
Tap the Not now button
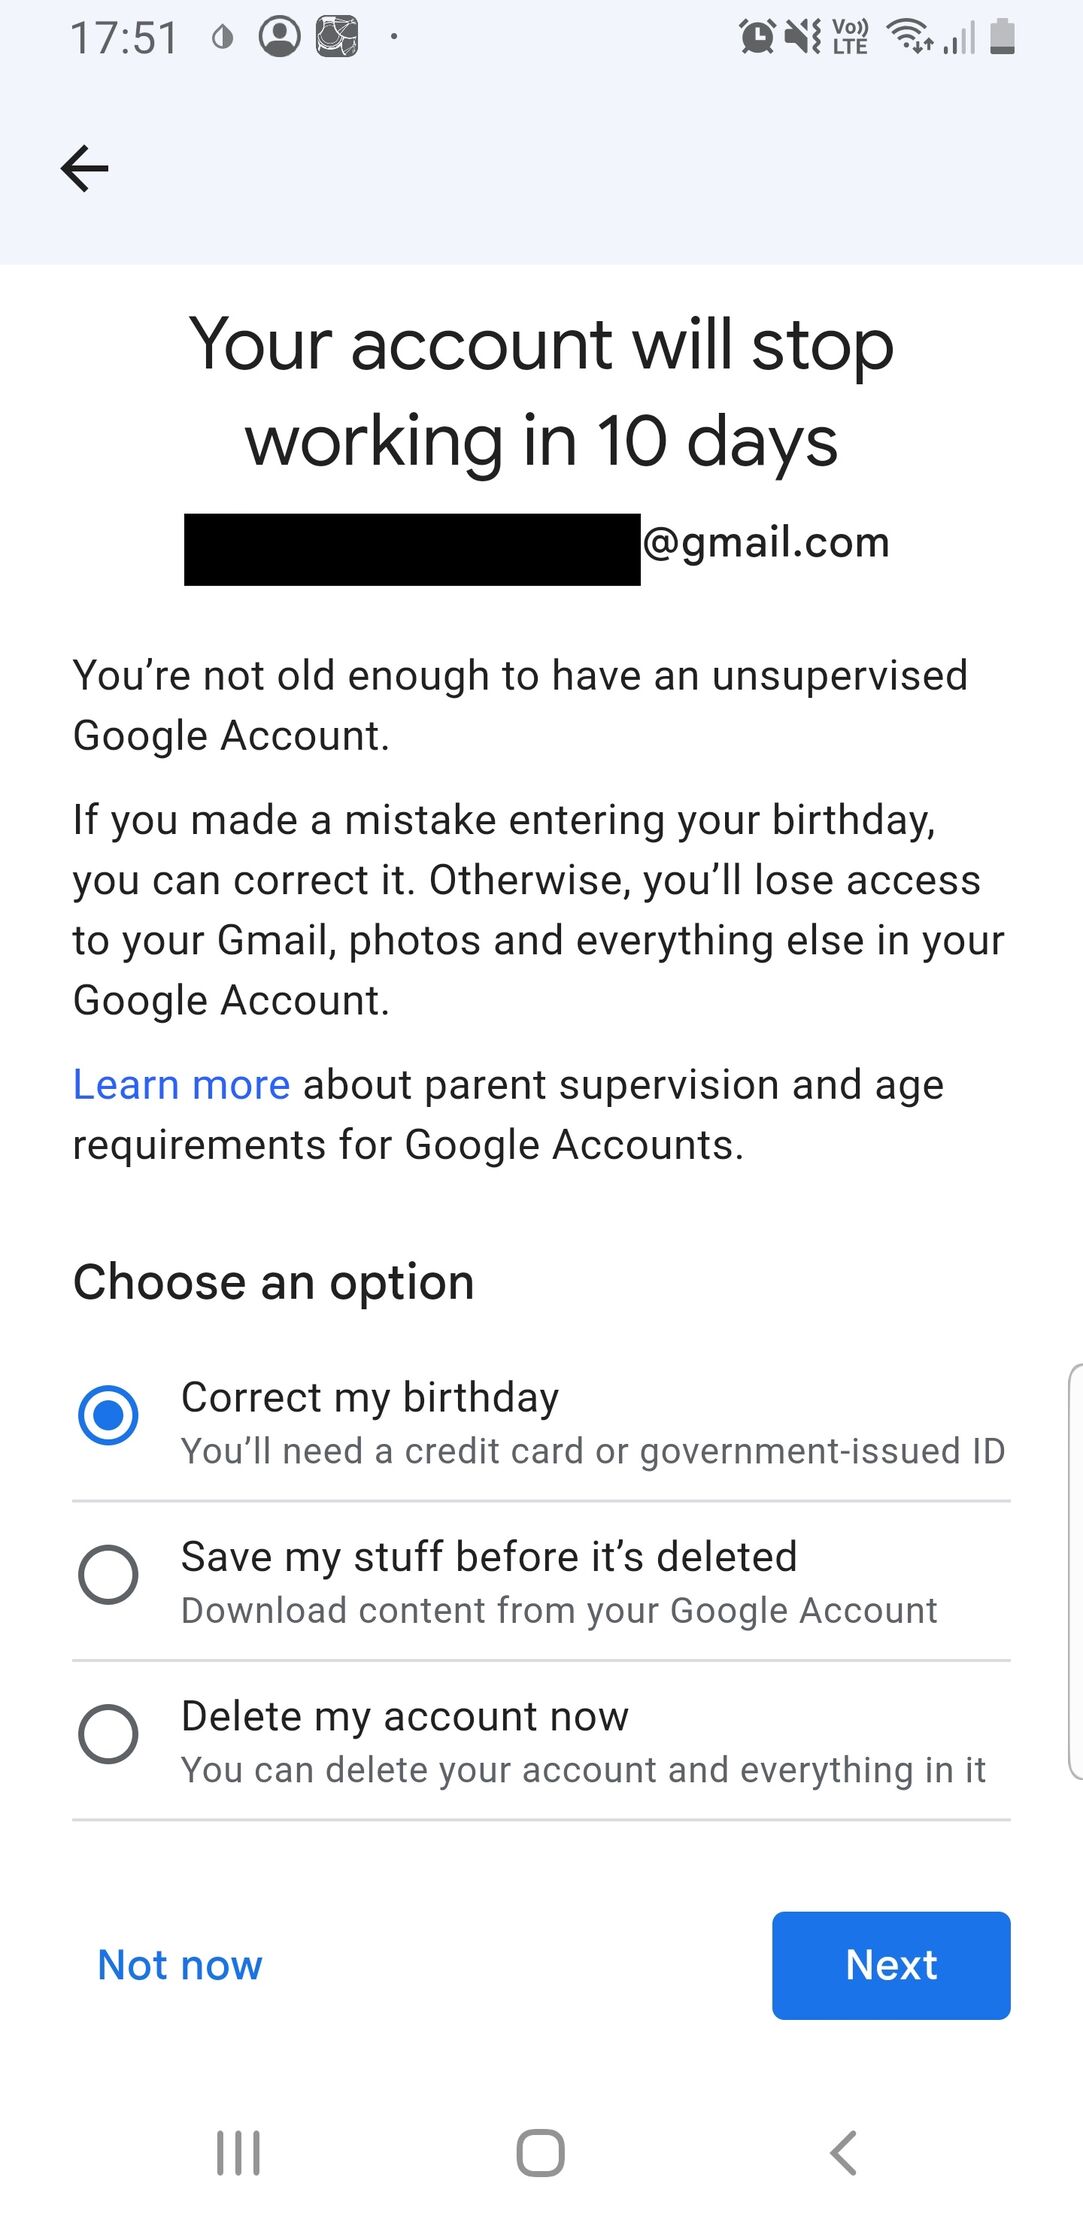pyautogui.click(x=180, y=1965)
